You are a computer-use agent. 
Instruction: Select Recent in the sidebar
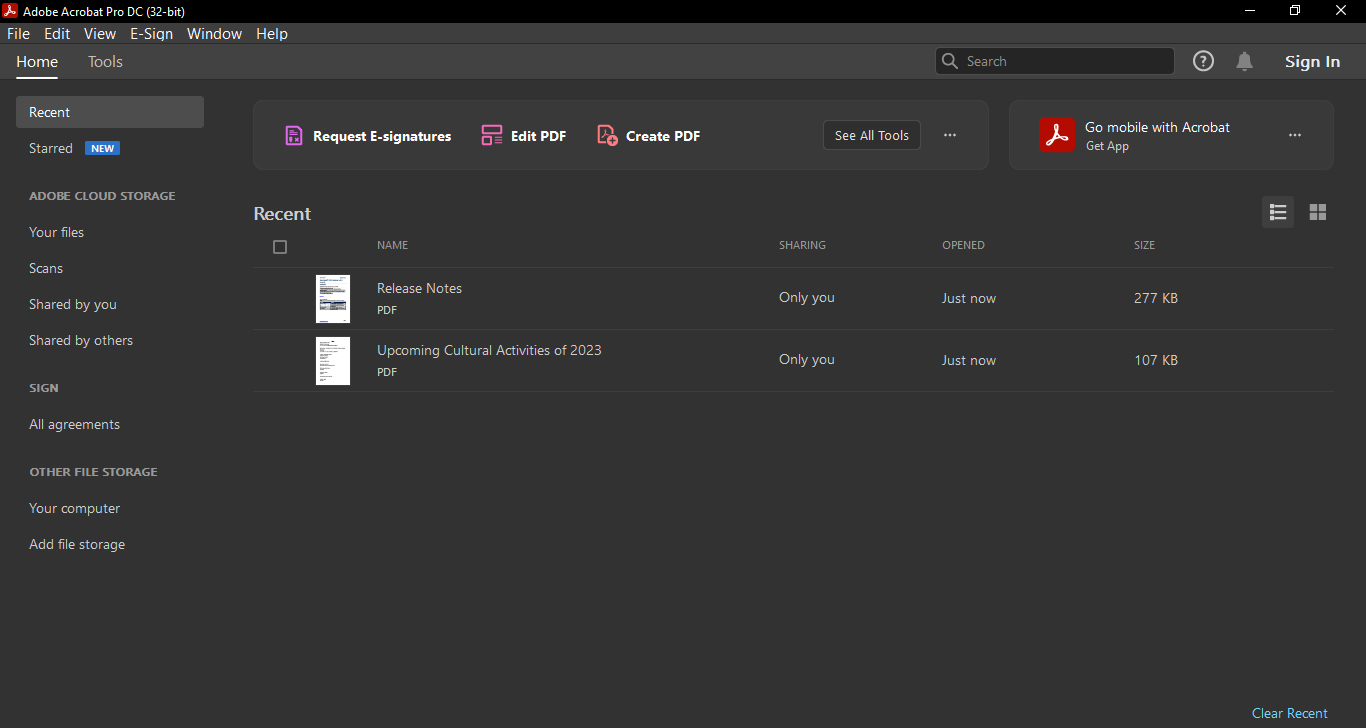110,112
